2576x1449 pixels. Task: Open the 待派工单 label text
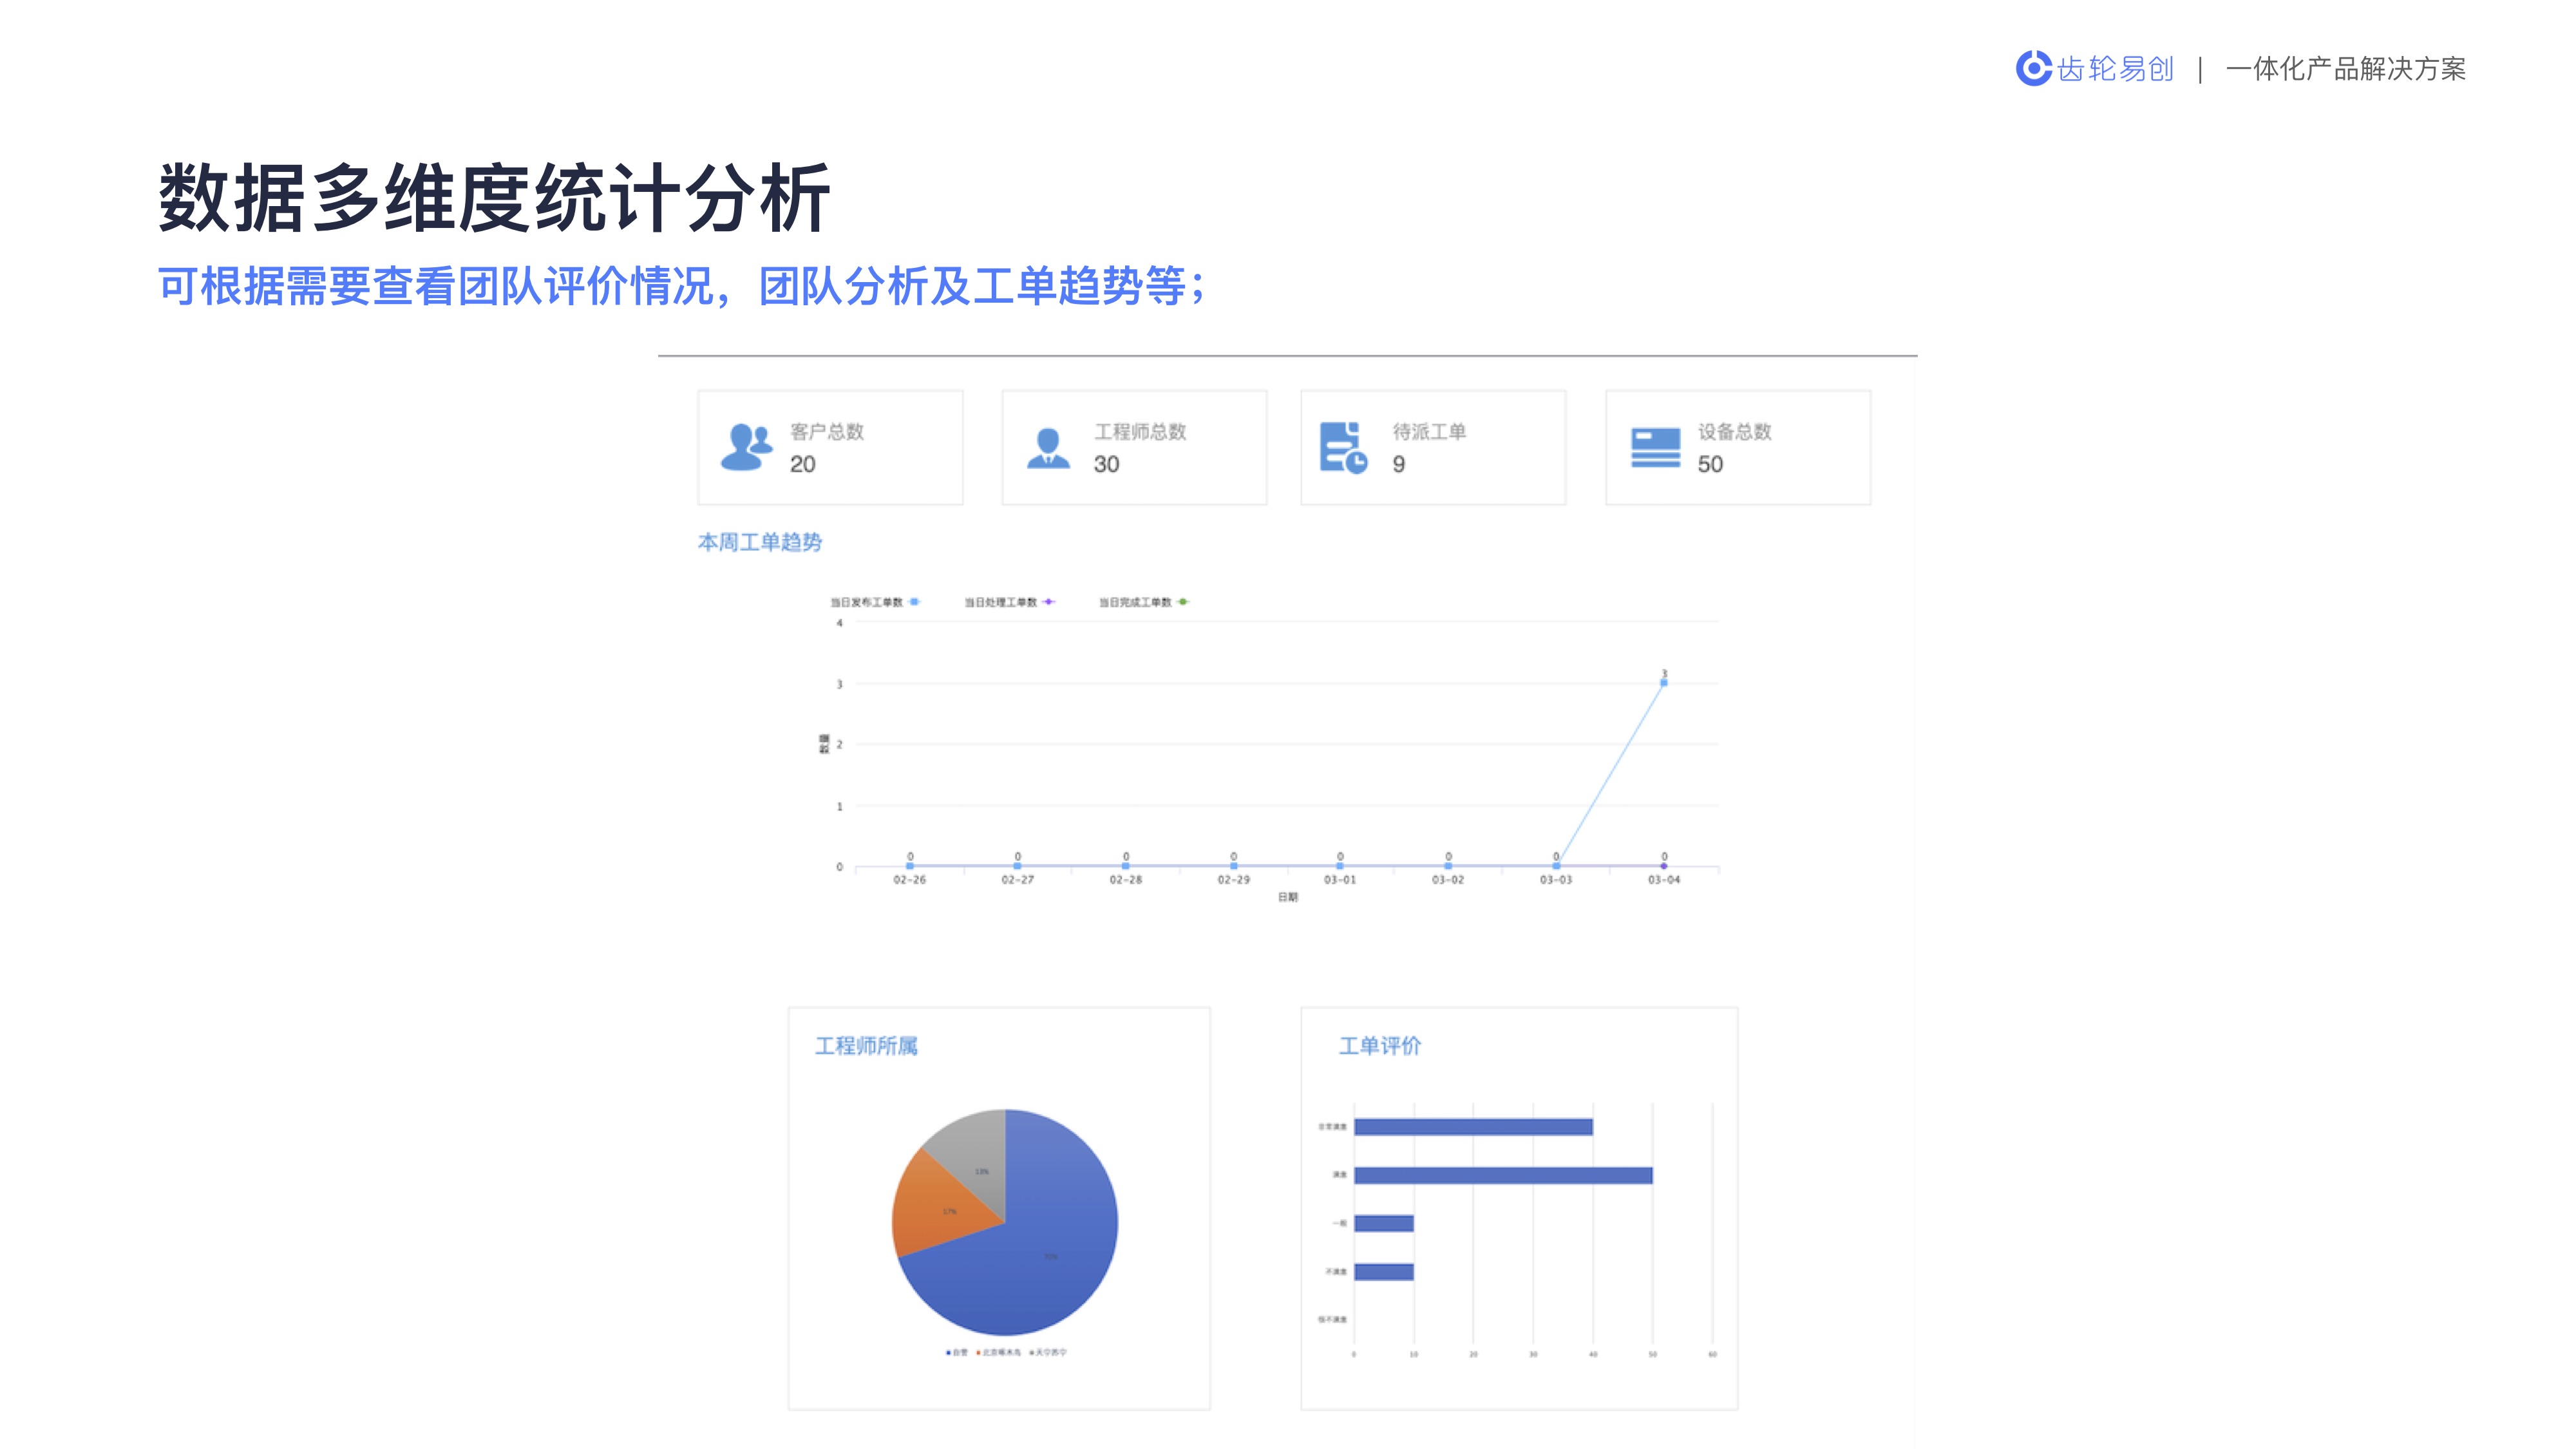(1429, 431)
